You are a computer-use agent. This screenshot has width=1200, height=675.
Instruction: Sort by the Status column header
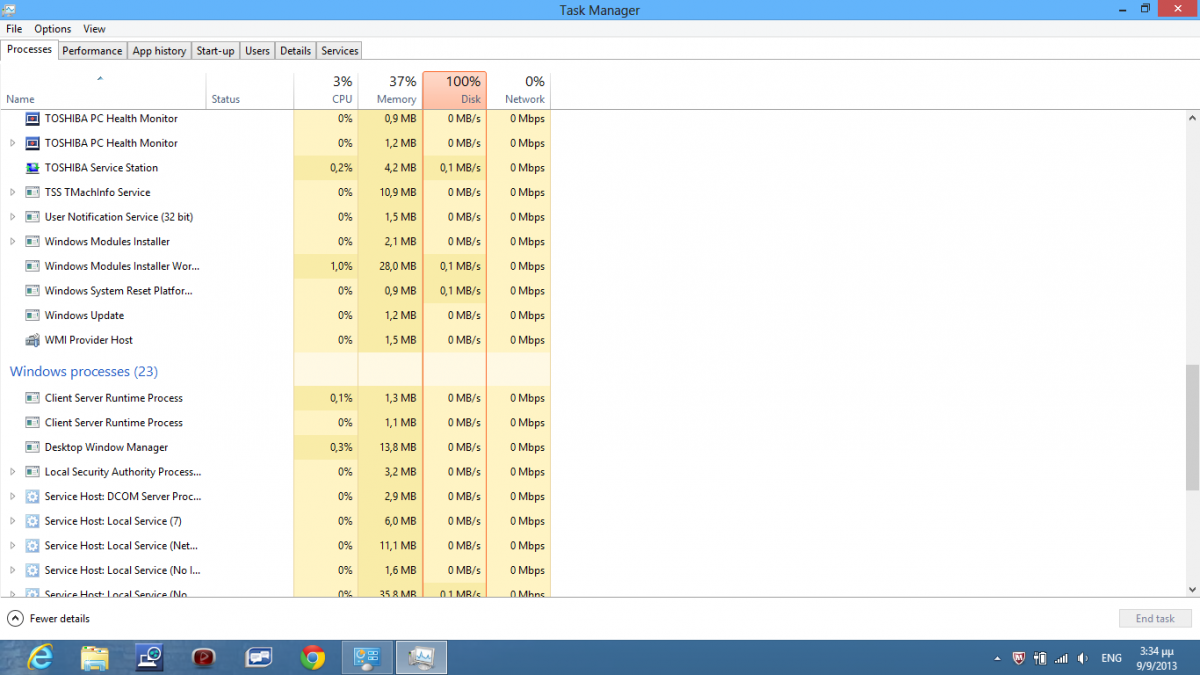tap(250, 90)
